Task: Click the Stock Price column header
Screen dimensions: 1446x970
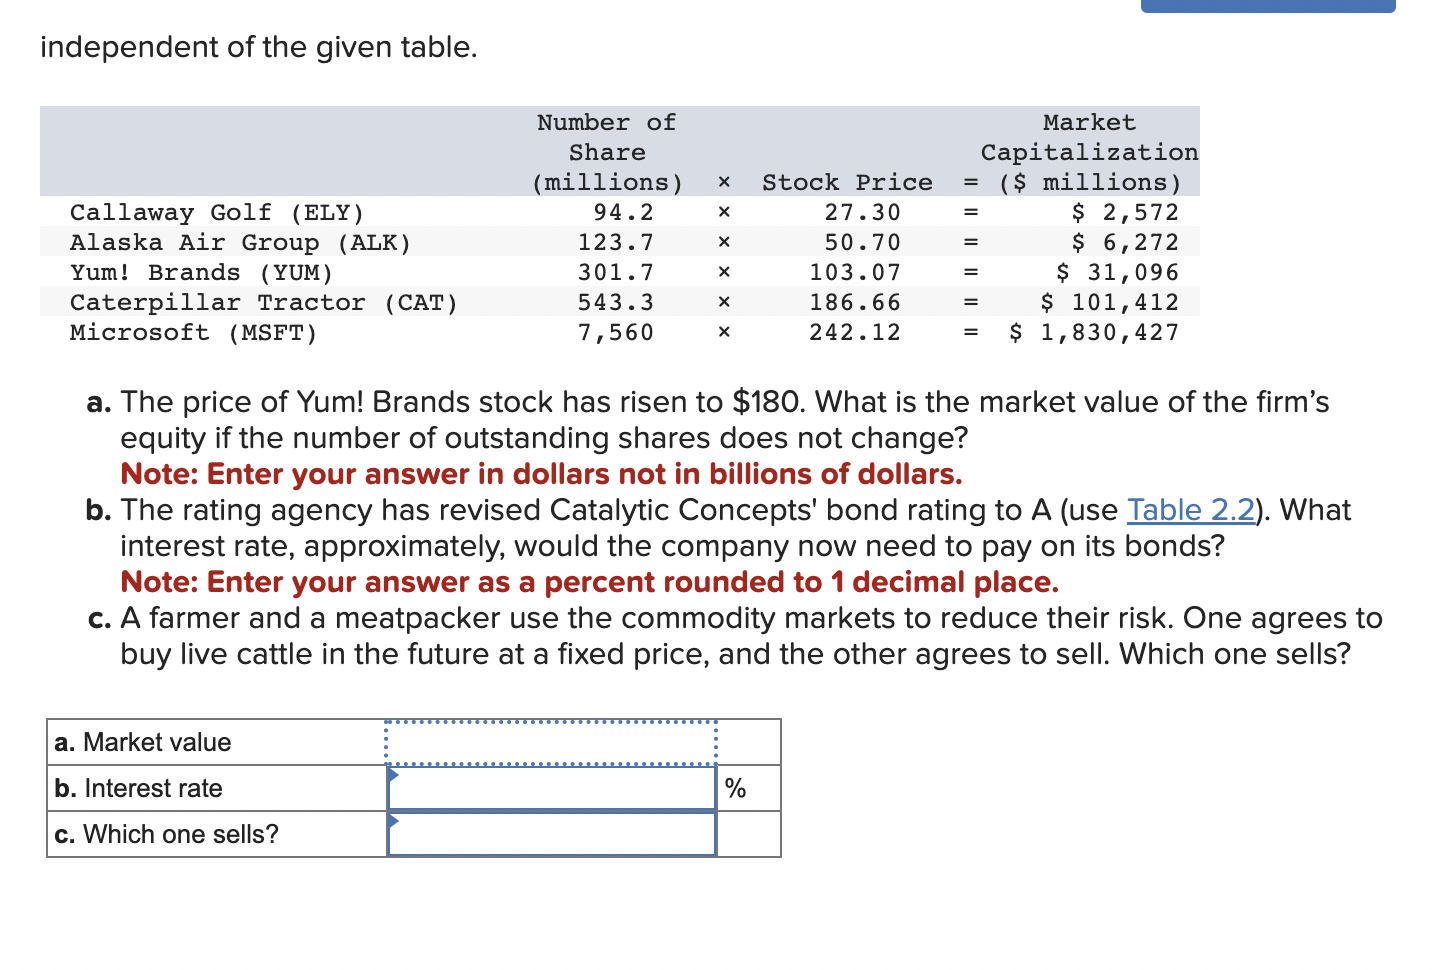Action: tap(847, 182)
